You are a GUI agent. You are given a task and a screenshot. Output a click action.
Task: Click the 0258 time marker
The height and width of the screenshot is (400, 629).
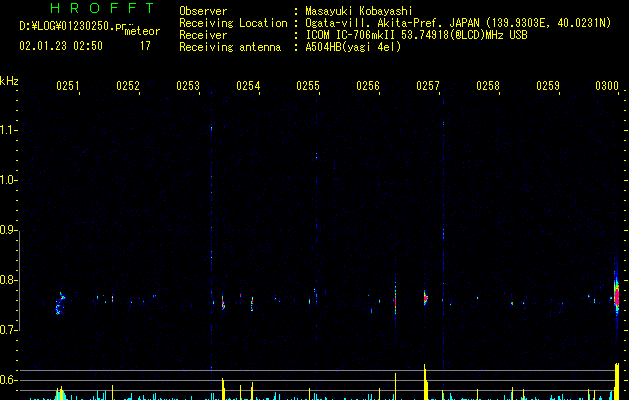[488, 86]
